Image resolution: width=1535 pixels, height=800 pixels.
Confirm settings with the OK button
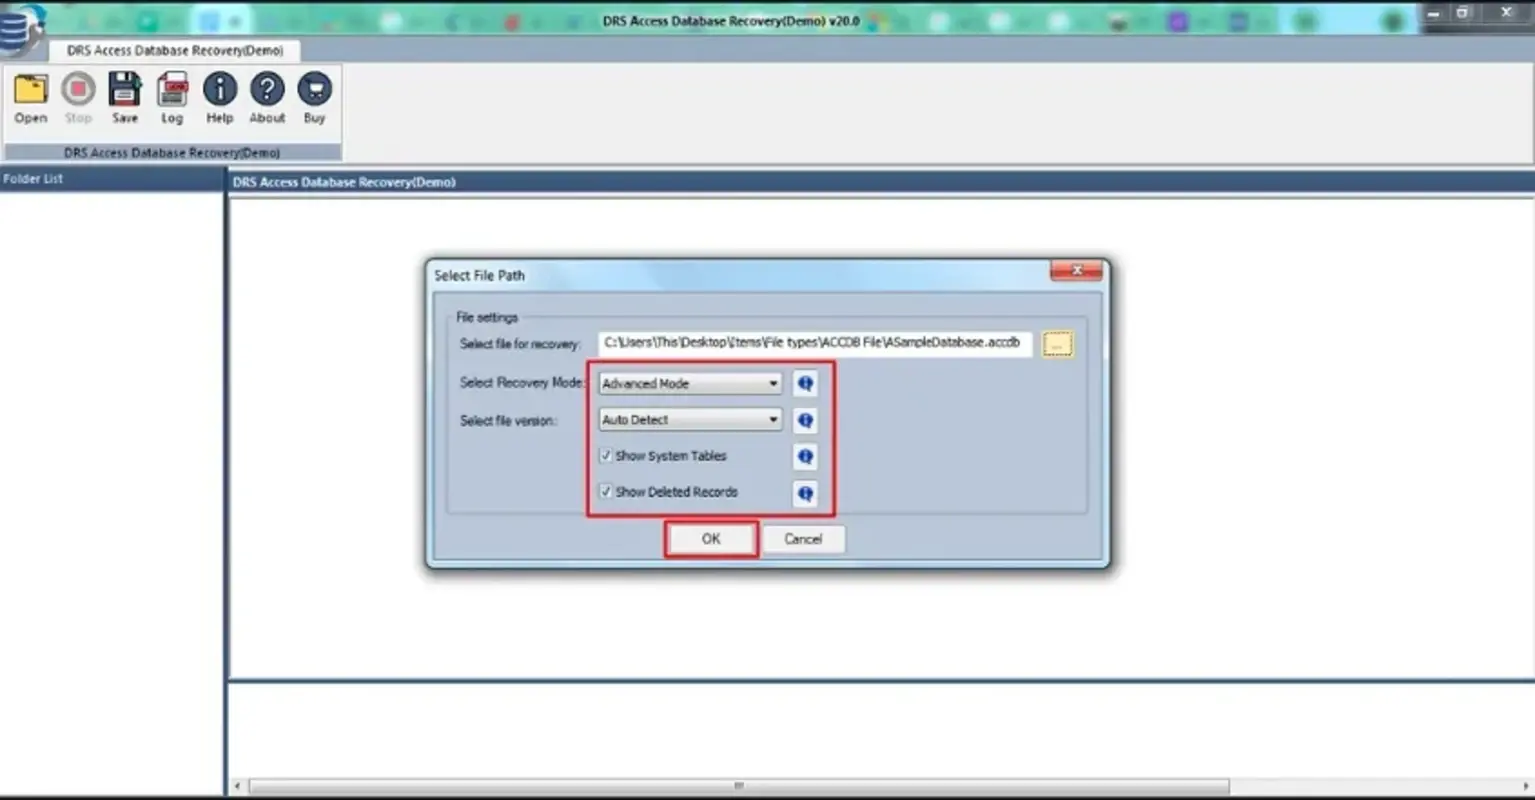click(710, 538)
